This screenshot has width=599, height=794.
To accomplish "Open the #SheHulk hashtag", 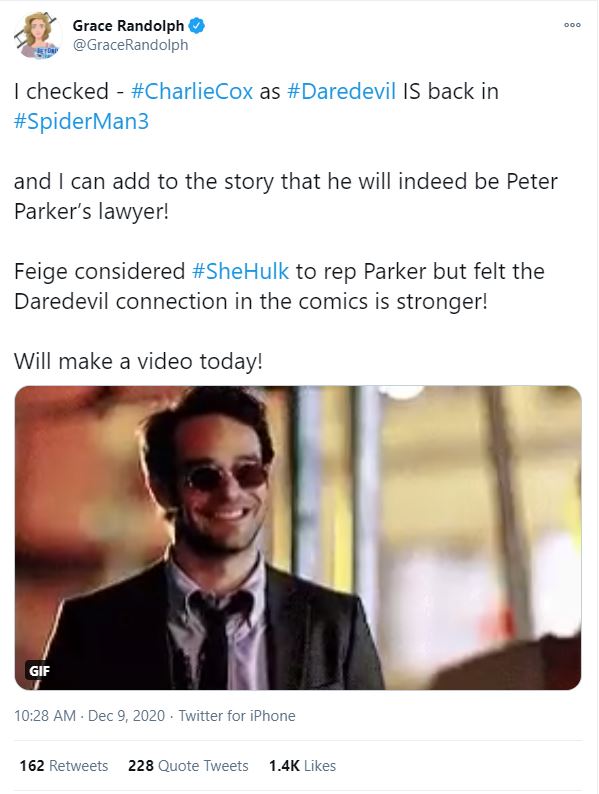I will pyautogui.click(x=240, y=271).
